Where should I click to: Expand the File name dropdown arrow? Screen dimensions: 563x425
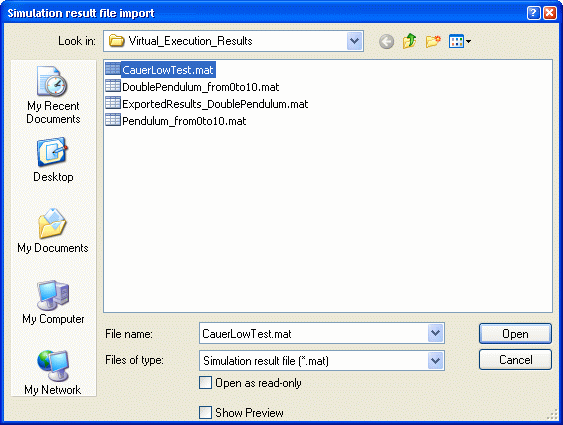pyautogui.click(x=436, y=333)
